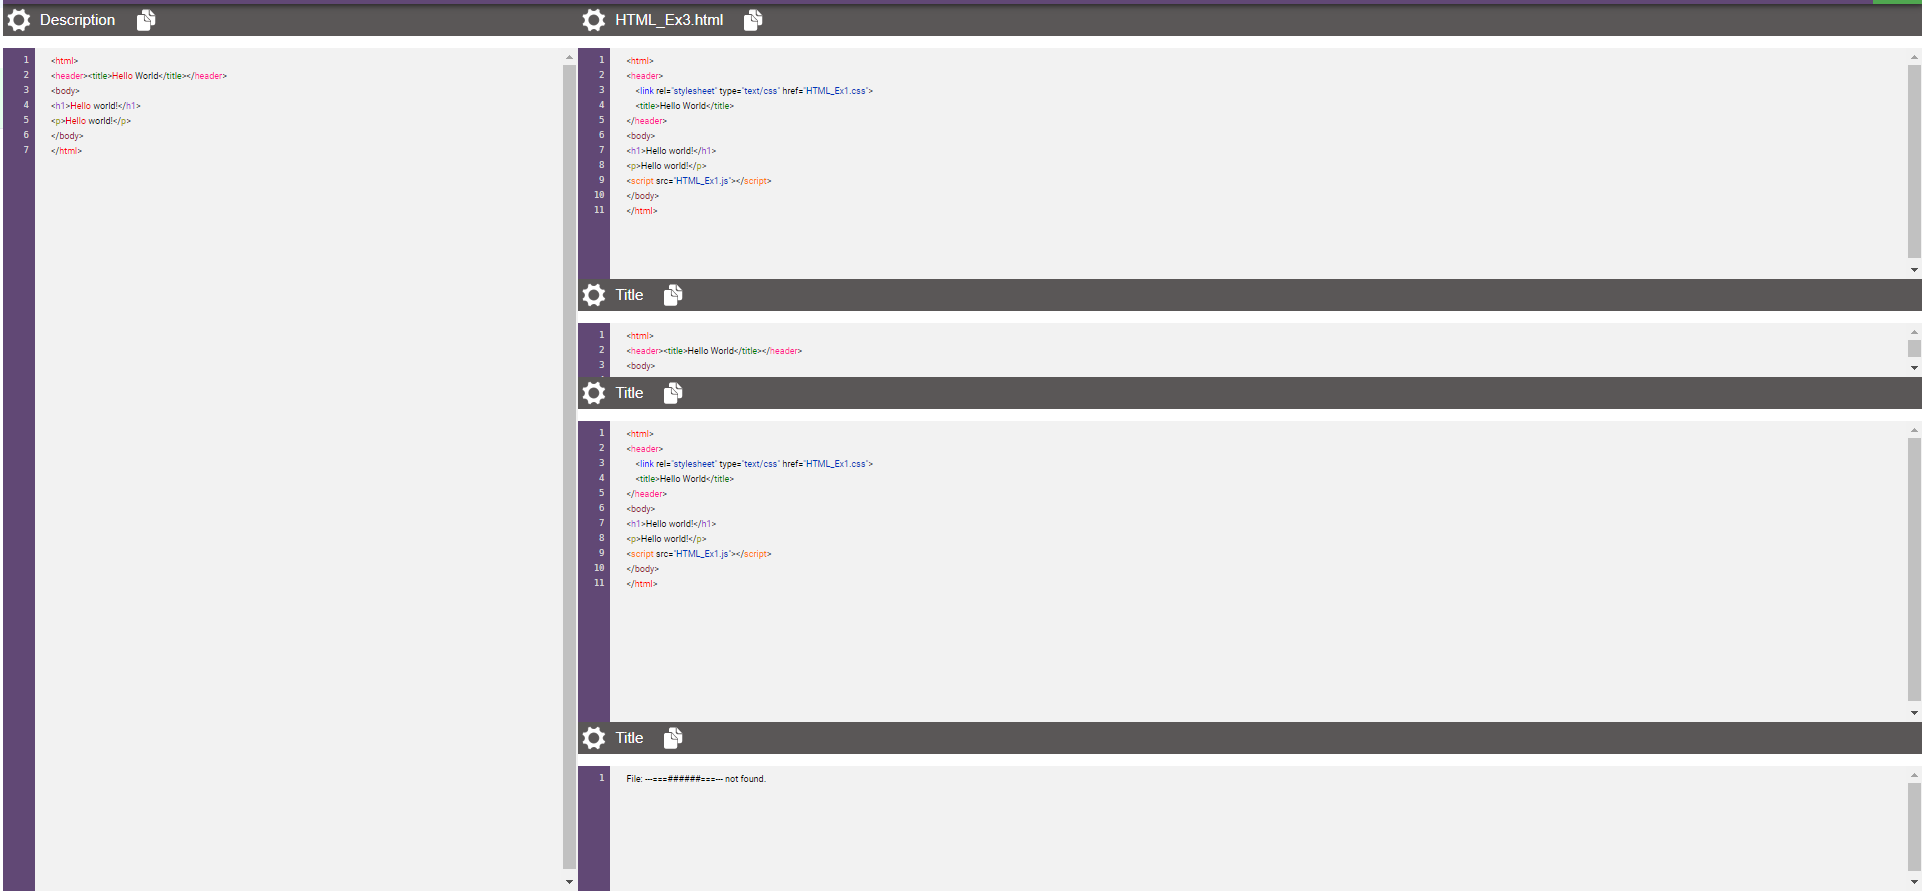Click the 'File: not found.' message text
Image resolution: width=1922 pixels, height=891 pixels.
(696, 779)
